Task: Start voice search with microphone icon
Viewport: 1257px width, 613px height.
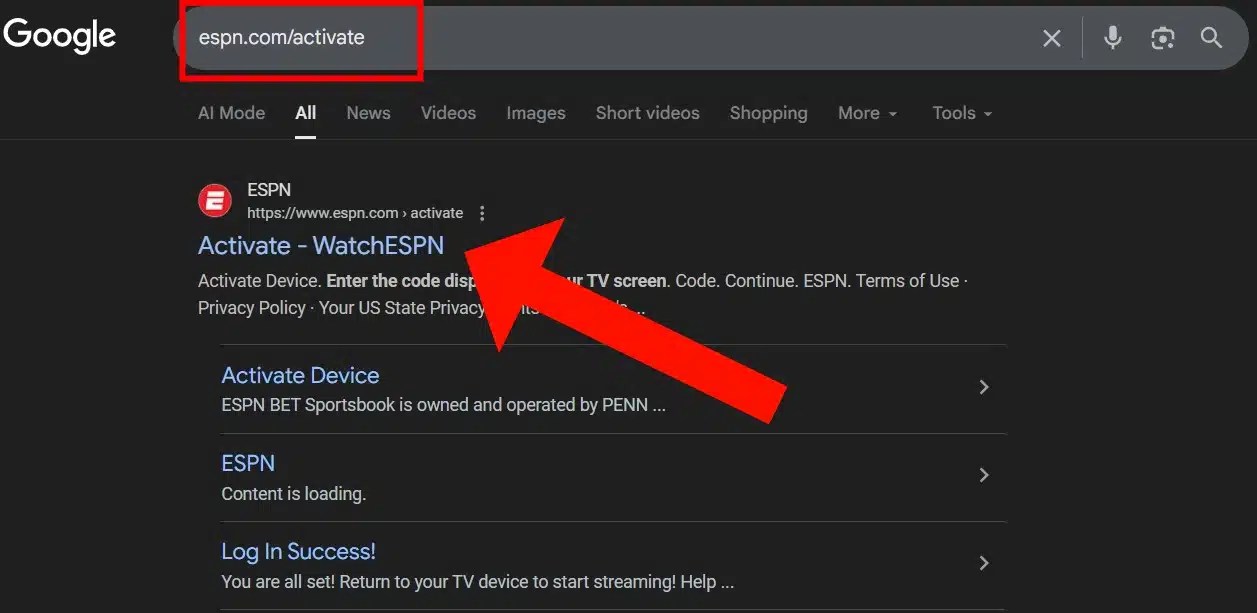Action: (x=1112, y=38)
